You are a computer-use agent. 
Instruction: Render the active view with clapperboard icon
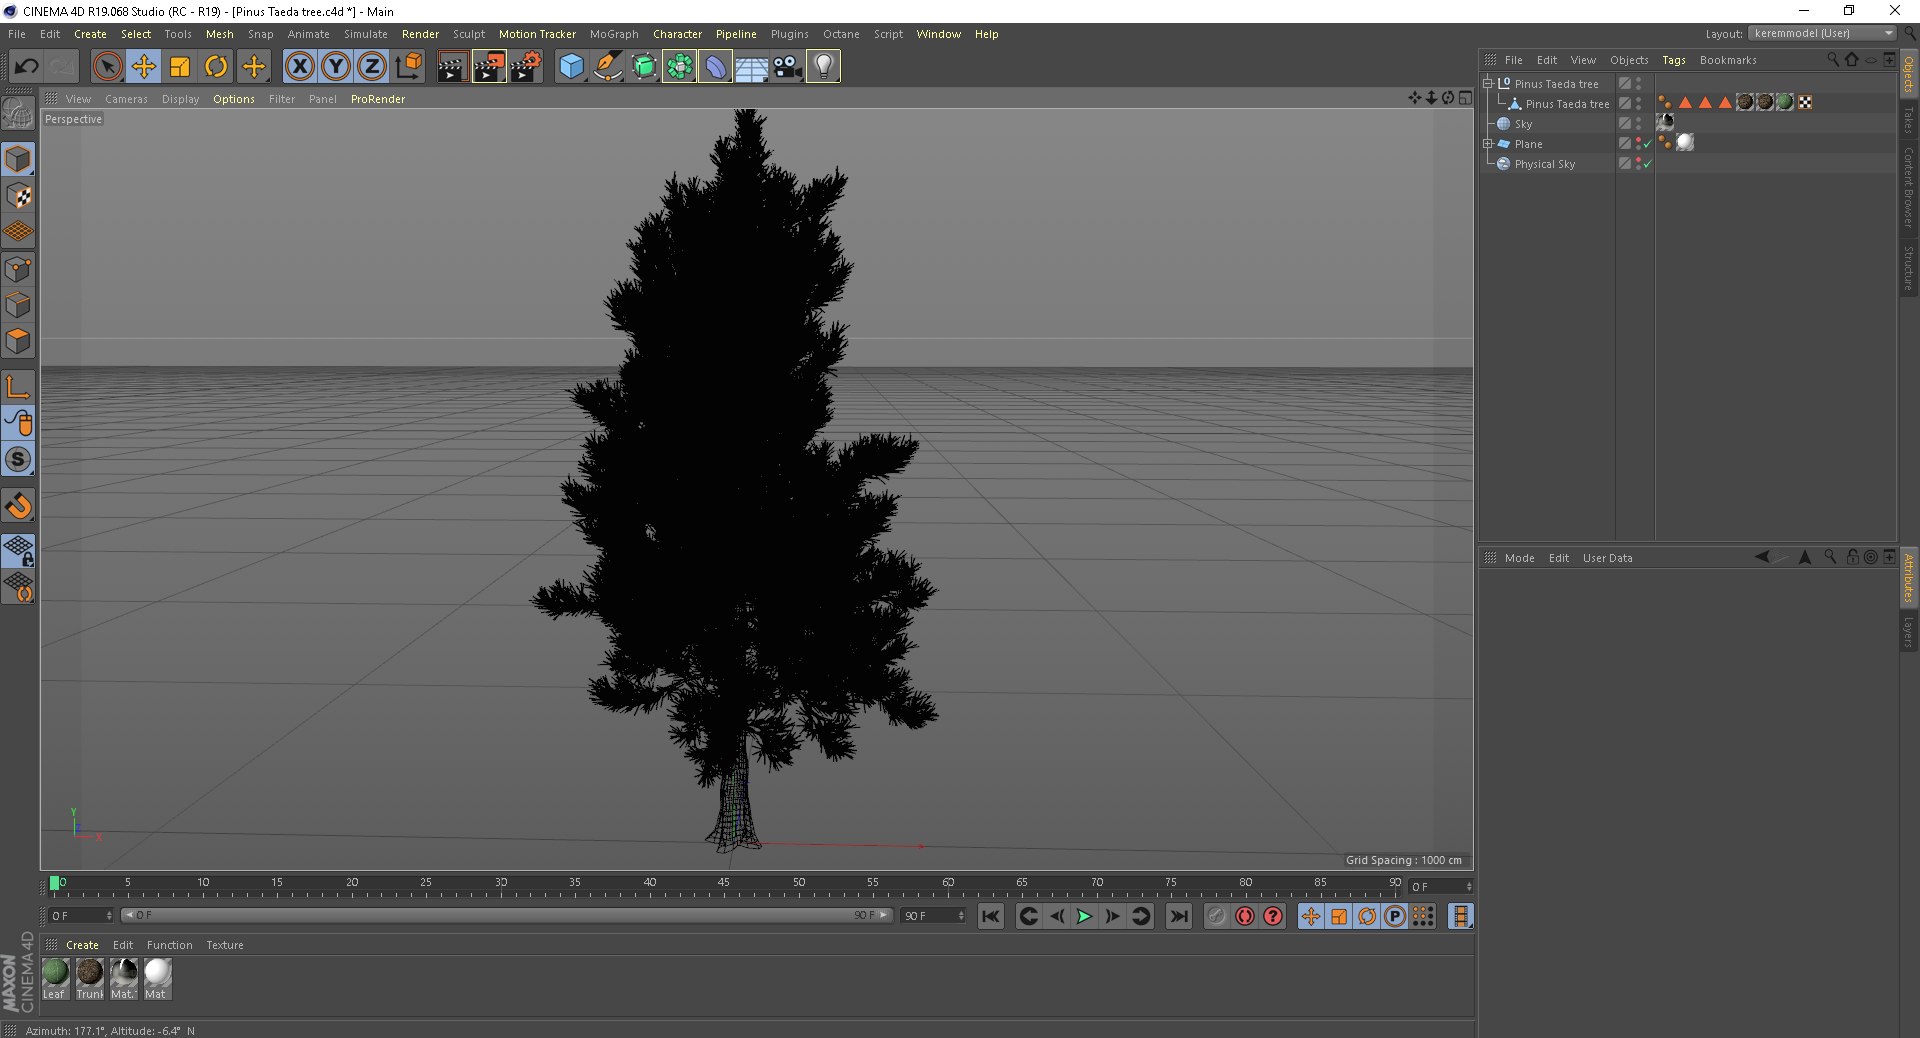452,67
